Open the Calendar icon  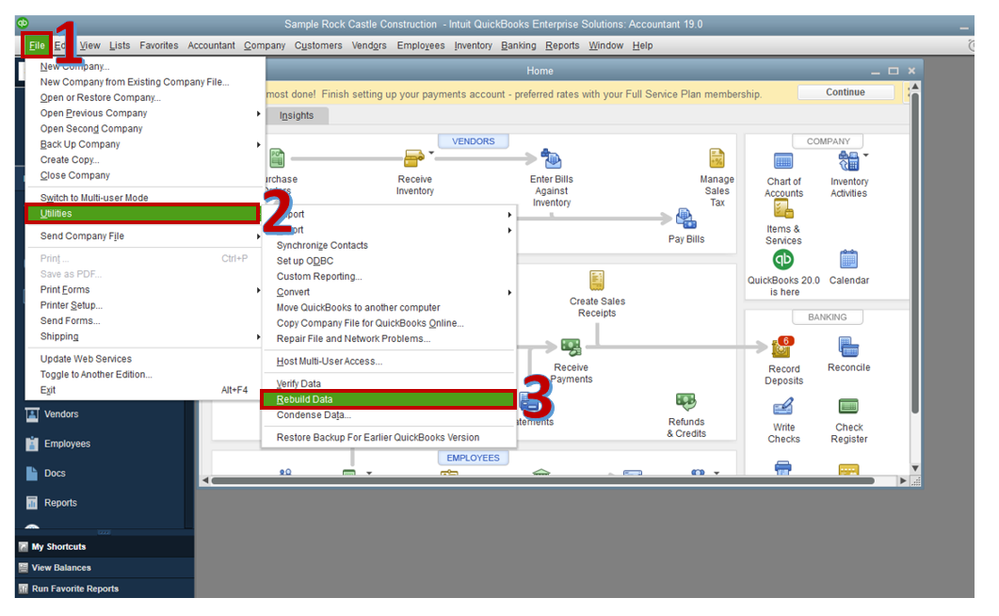[849, 259]
